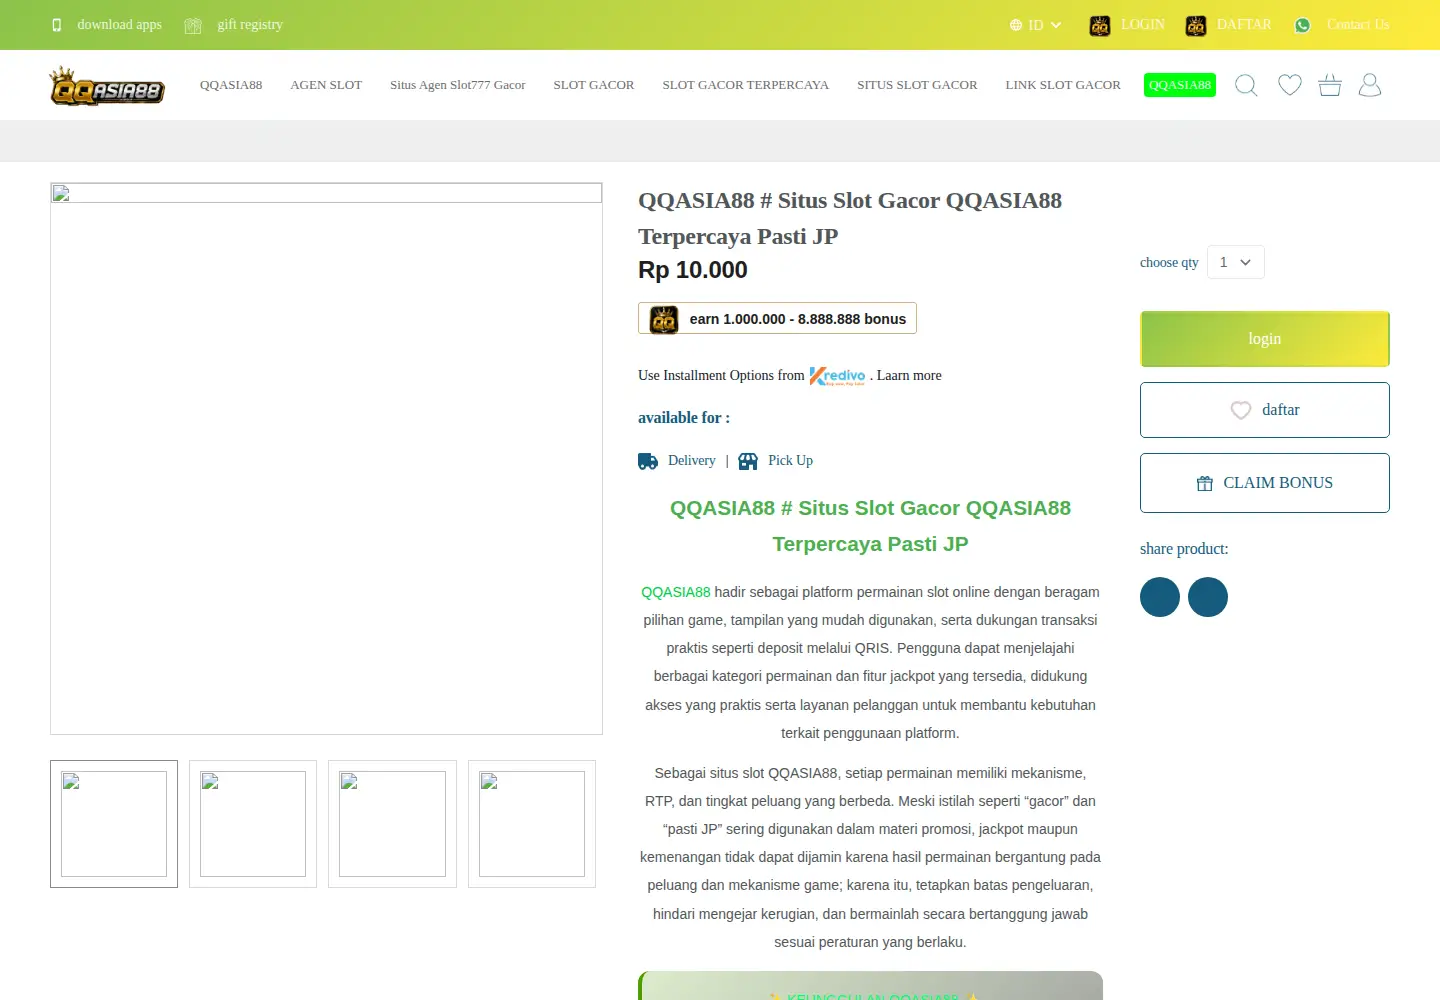This screenshot has height=1000, width=1440.
Task: Click the QQASIA88 crown logo
Action: click(107, 86)
